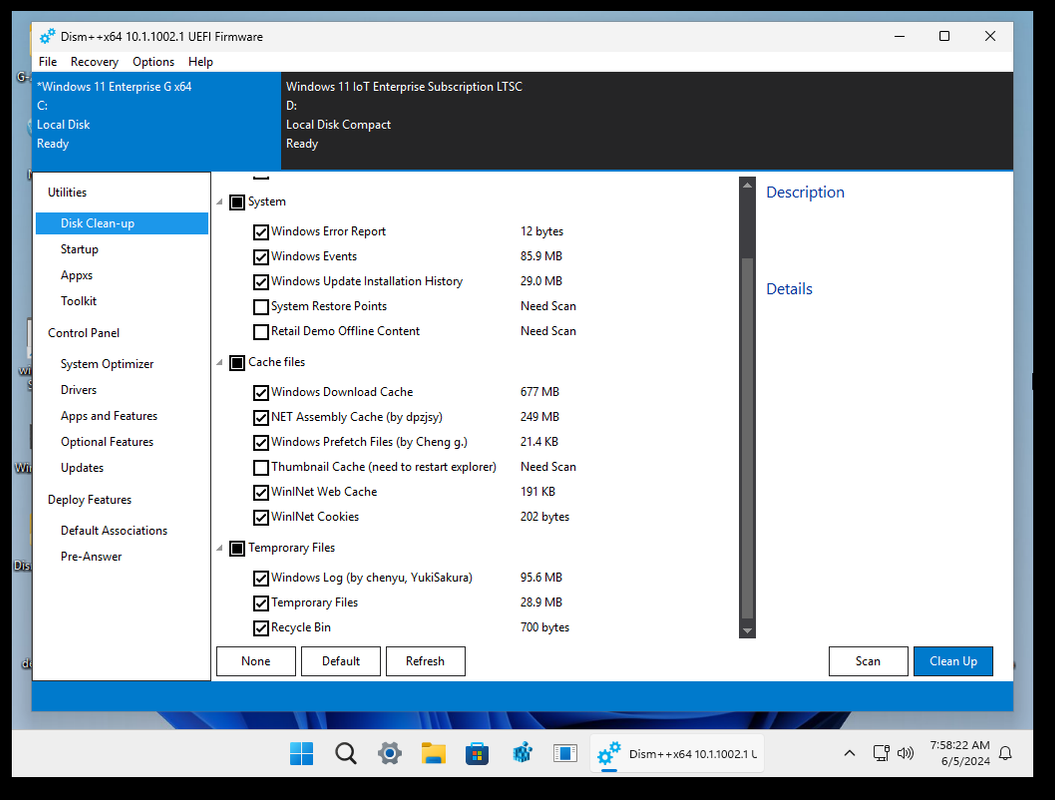This screenshot has width=1055, height=800.
Task: Open Pre-Answer page
Action: tap(92, 556)
